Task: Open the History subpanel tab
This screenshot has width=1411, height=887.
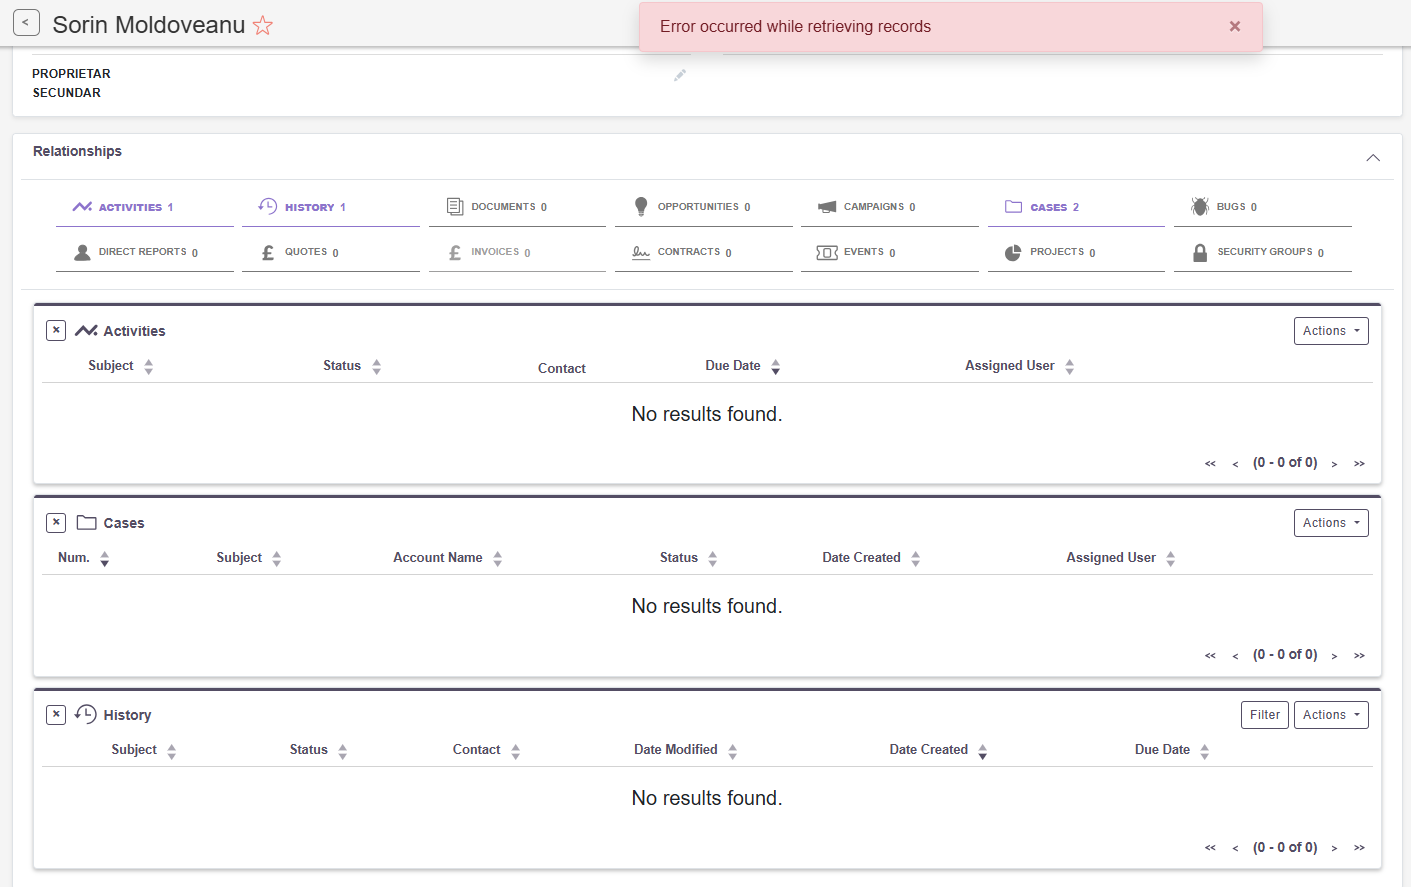Action: (x=331, y=207)
